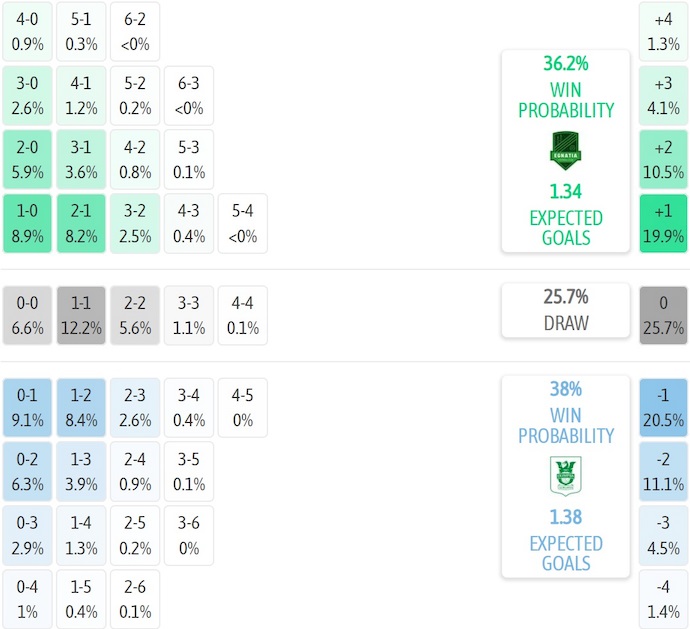Click the 38% win probability text
This screenshot has width=690, height=629.
565,389
